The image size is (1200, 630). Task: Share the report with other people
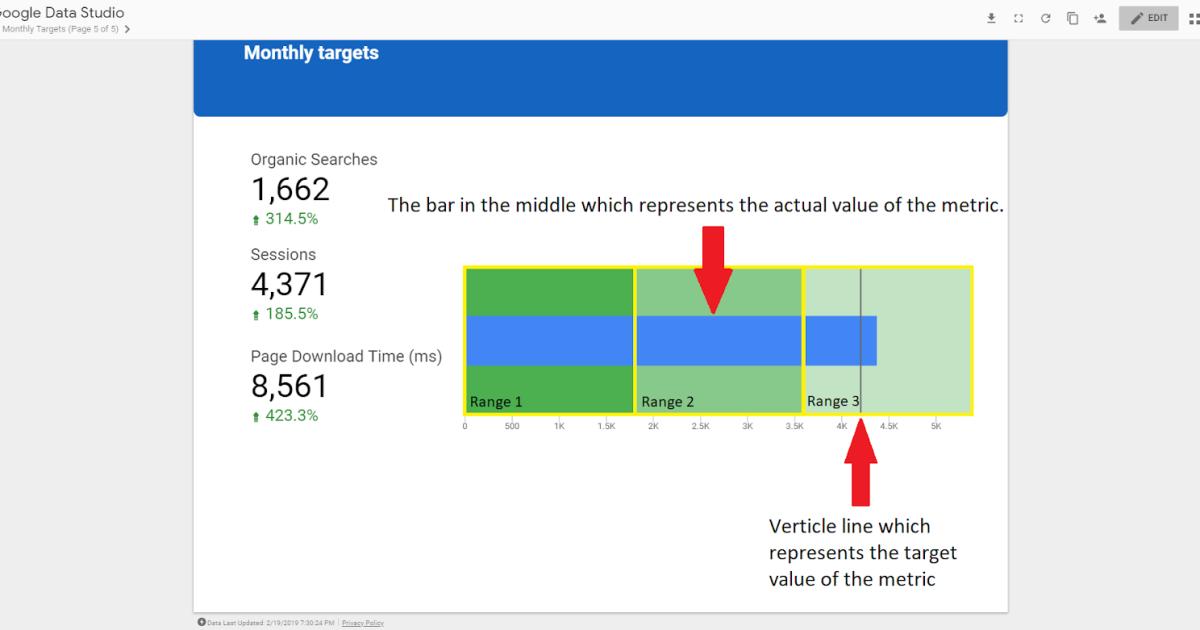(x=1098, y=17)
